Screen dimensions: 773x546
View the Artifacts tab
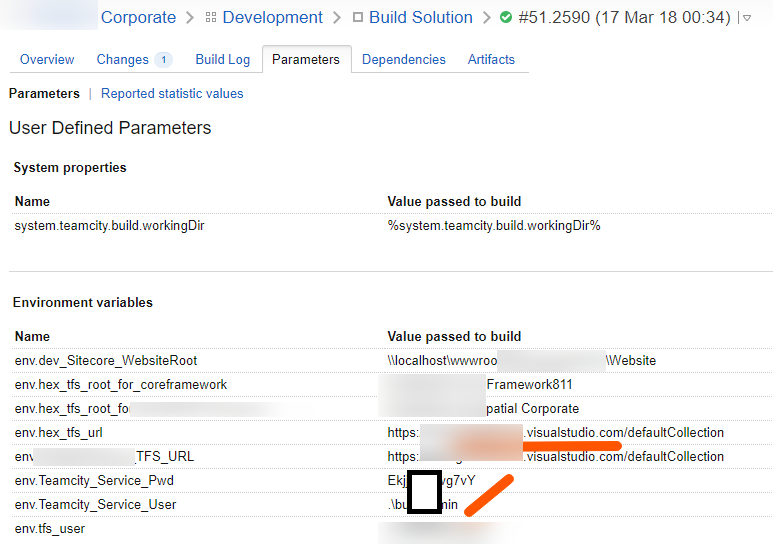pos(491,60)
